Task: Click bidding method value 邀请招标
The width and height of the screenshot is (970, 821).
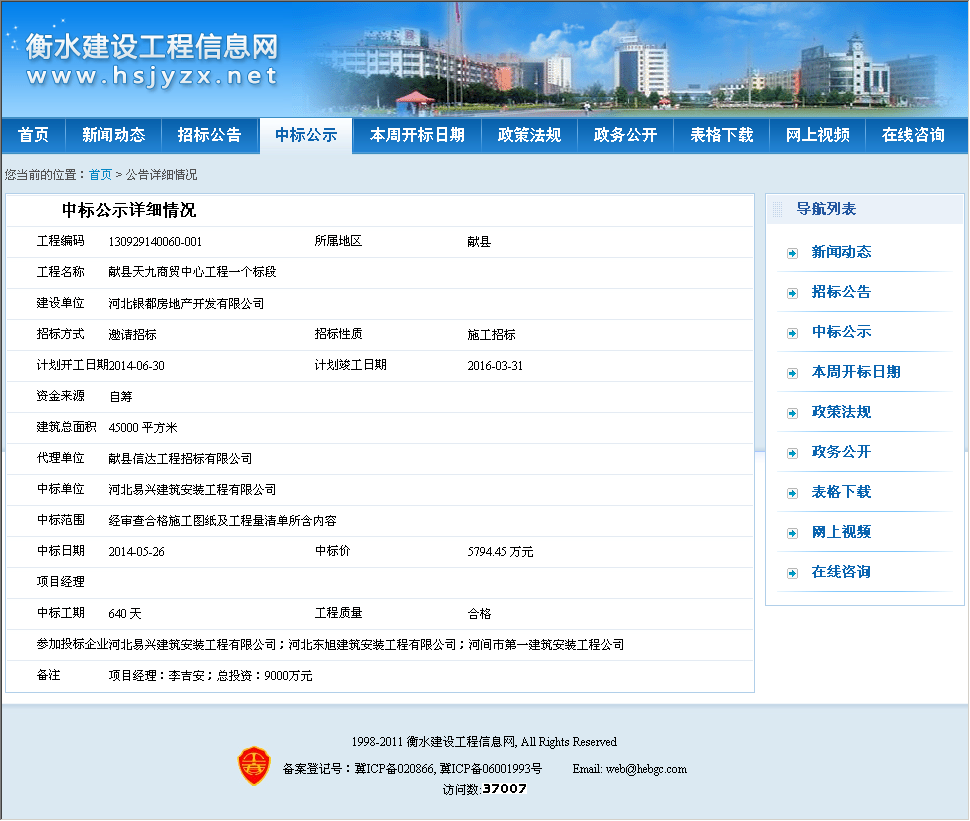Action: [x=132, y=335]
